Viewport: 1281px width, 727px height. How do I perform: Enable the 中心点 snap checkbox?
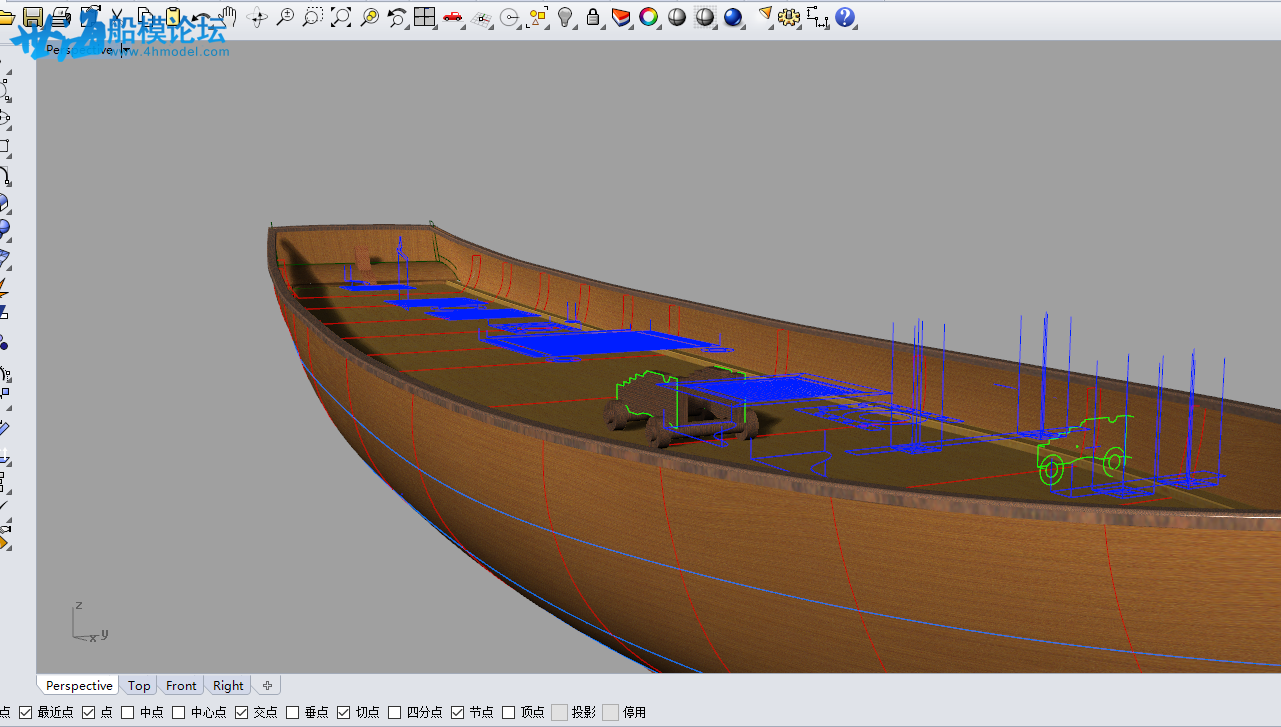(179, 712)
